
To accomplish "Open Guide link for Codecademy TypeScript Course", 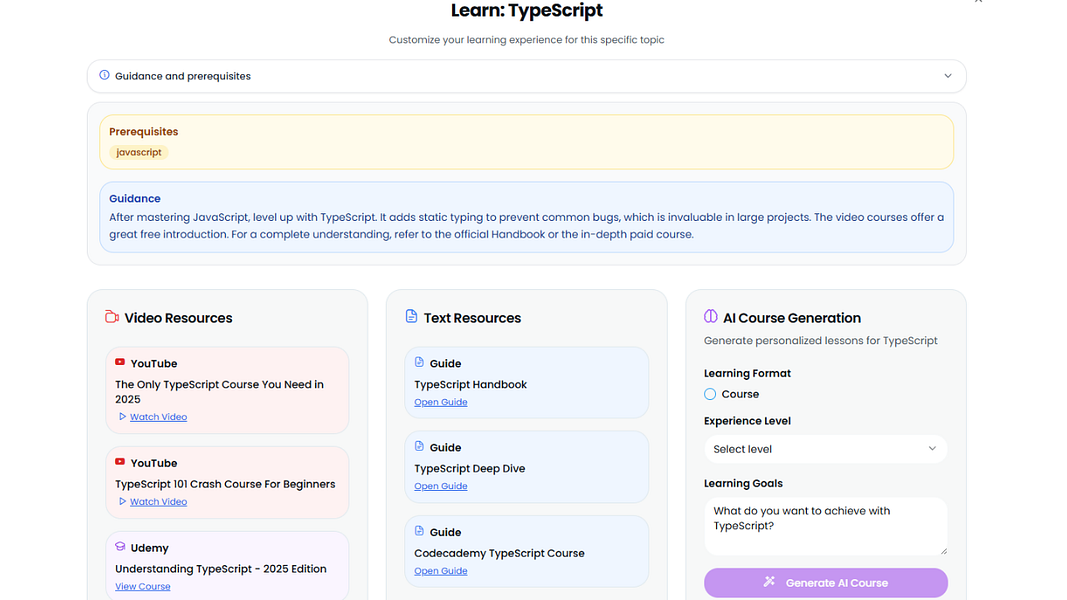I will (x=441, y=571).
